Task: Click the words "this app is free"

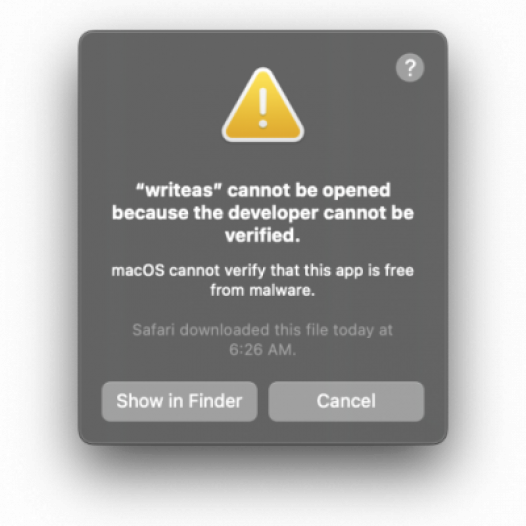Action: click(359, 271)
